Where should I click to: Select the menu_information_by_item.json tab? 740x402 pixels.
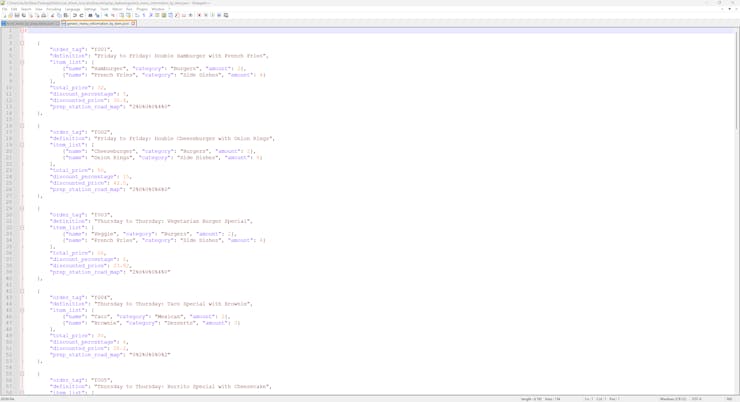97,23
